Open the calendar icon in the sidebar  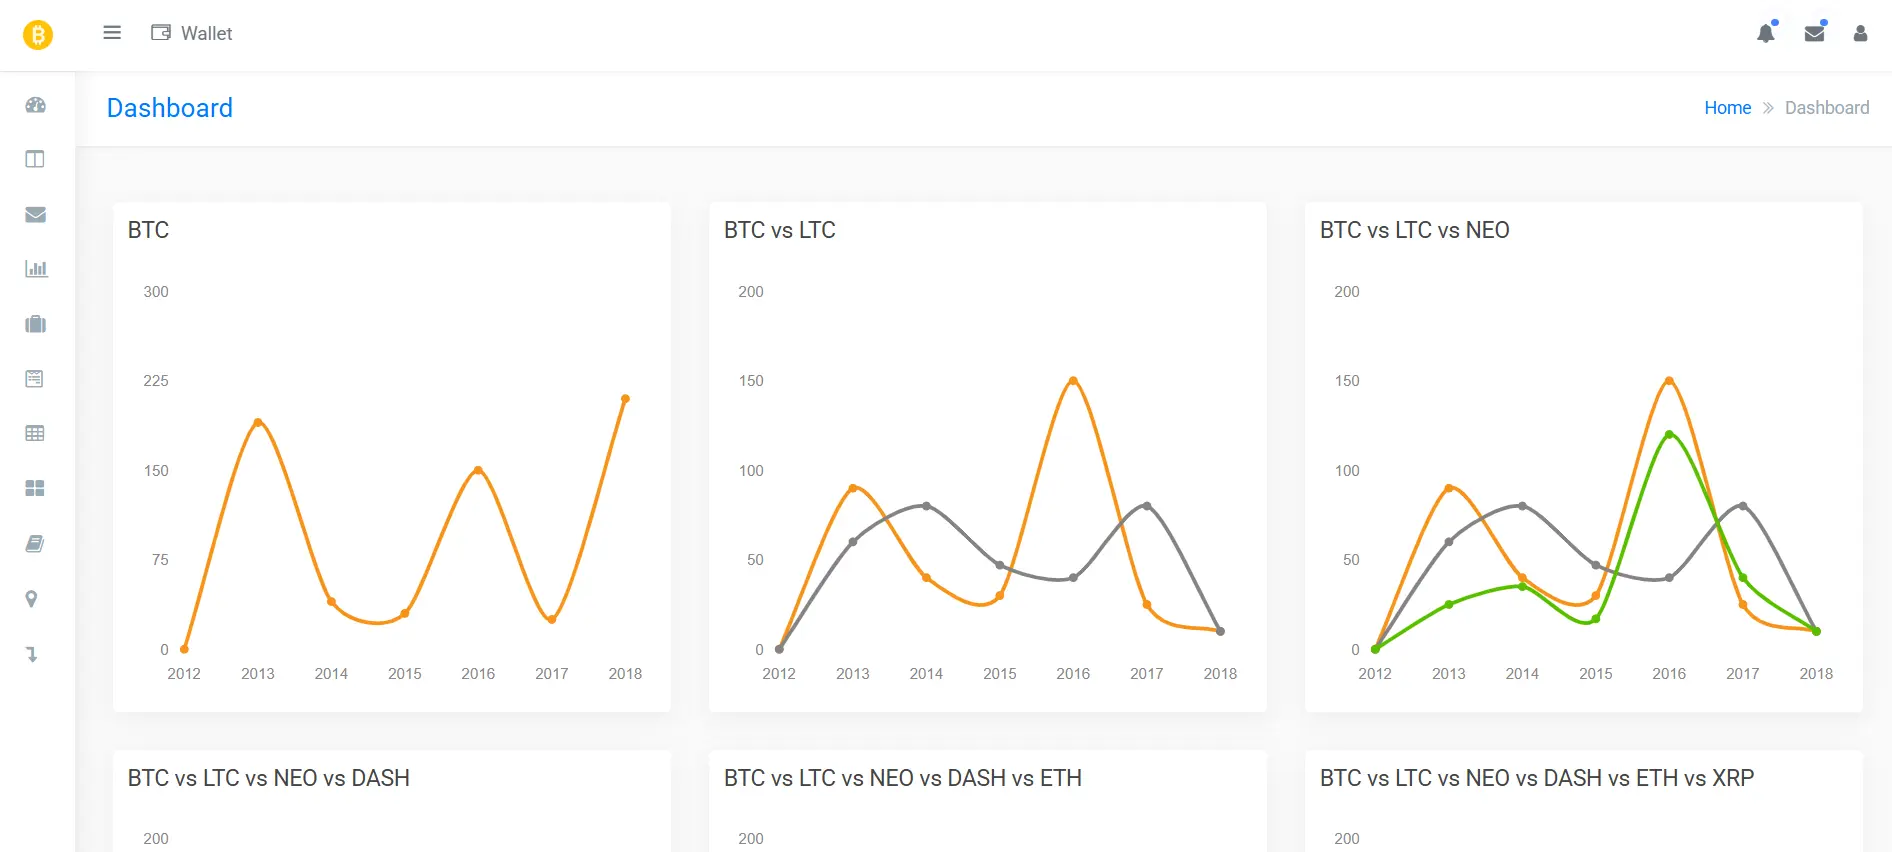pos(34,378)
